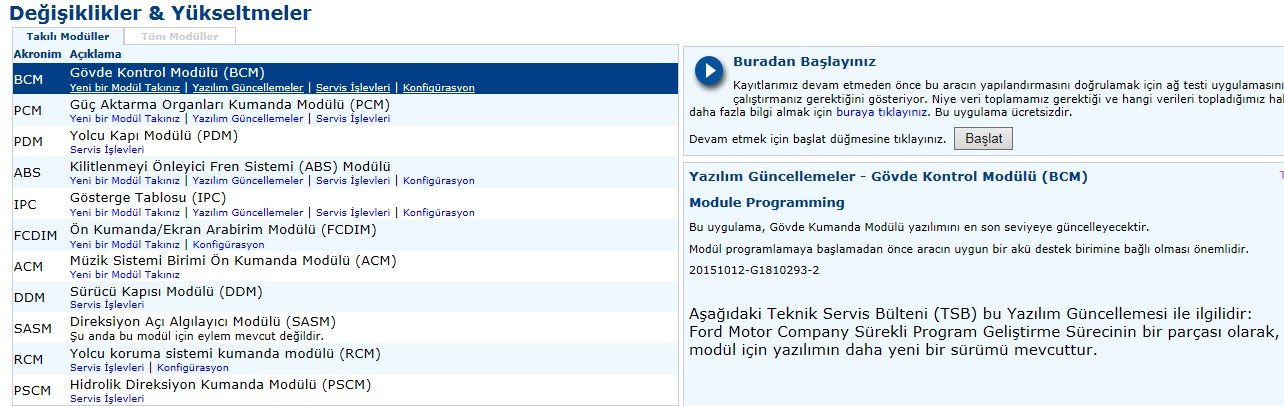The height and width of the screenshot is (406, 1284).
Task: Click Konfigürasyon under FCDIM module
Action: pos(228,244)
